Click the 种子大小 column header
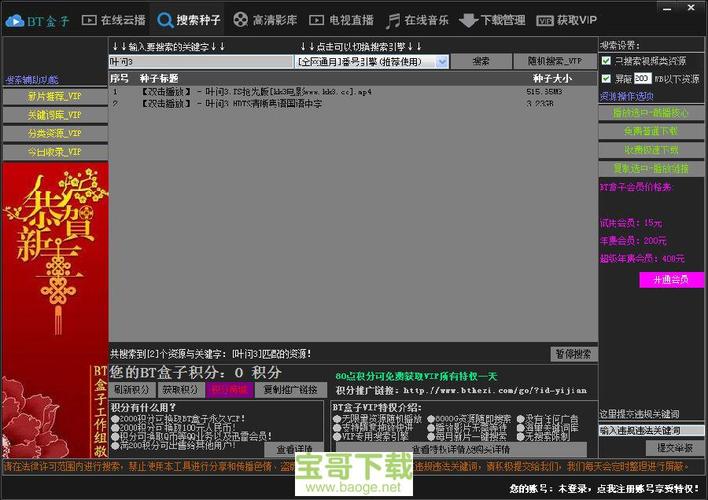This screenshot has height=500, width=708. pos(552,79)
